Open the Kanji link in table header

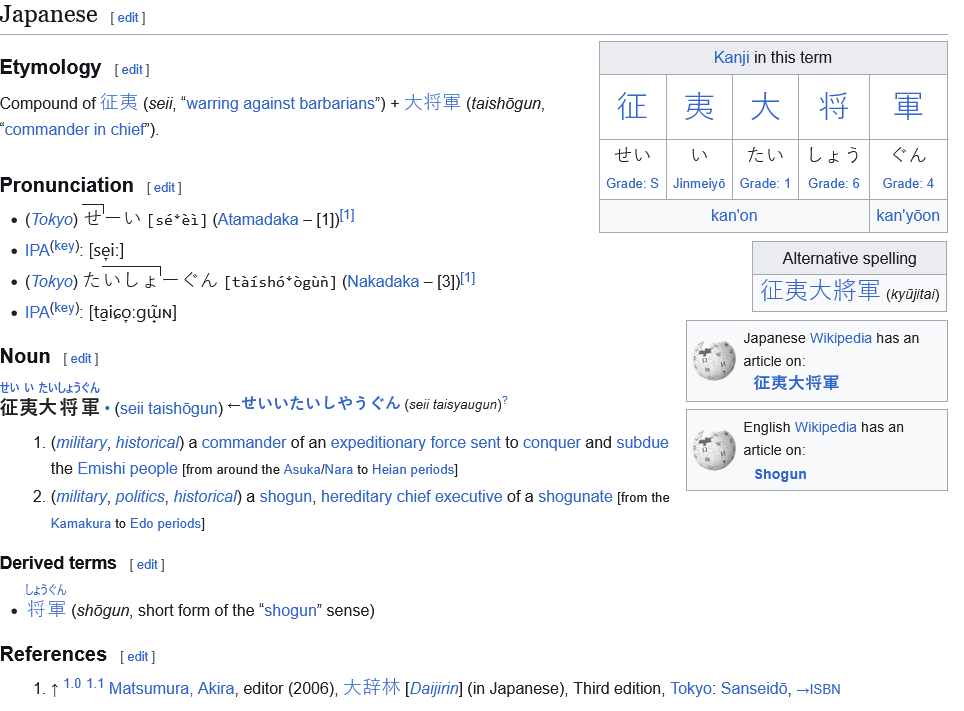pyautogui.click(x=731, y=58)
